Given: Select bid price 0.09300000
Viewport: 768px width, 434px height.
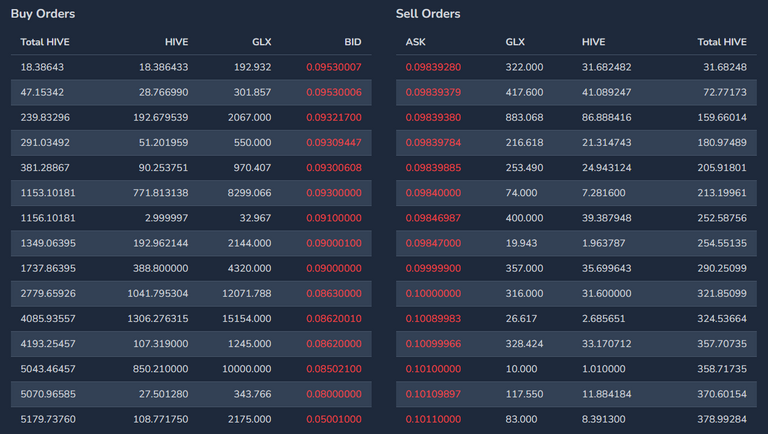Looking at the screenshot, I should pyautogui.click(x=334, y=193).
